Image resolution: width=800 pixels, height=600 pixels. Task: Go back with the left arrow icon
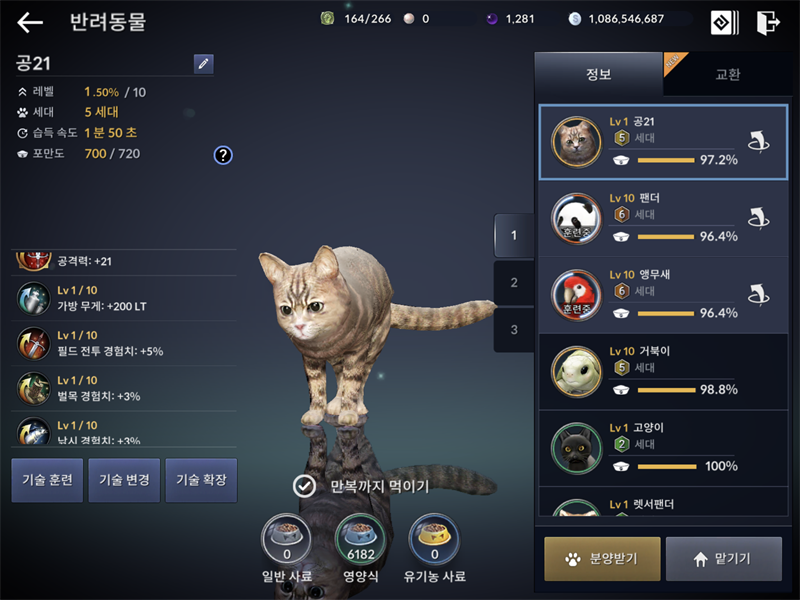[x=30, y=22]
